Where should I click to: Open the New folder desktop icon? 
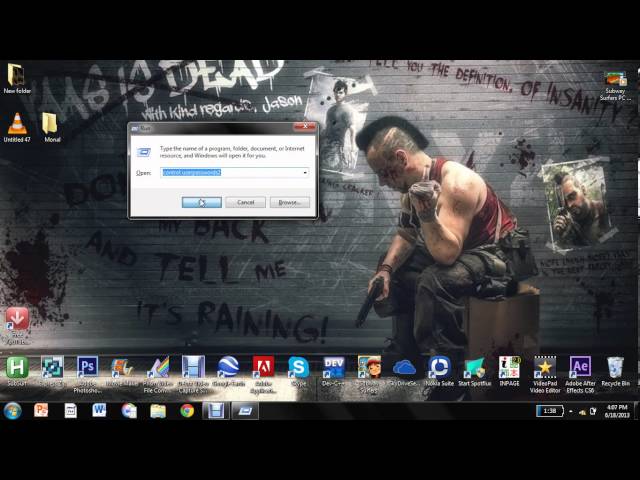(x=17, y=79)
